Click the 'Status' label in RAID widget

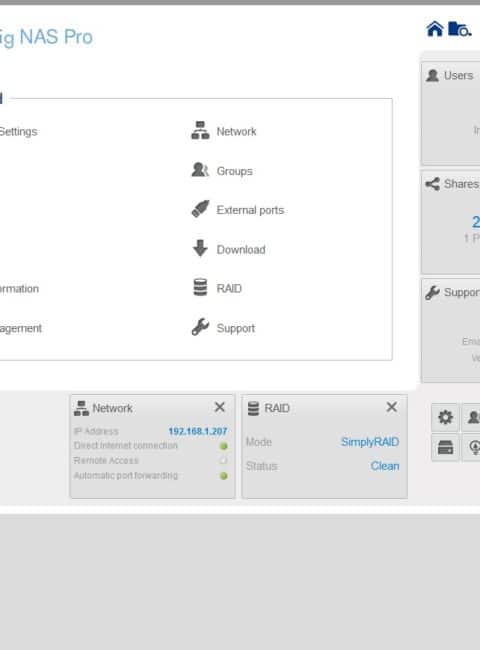tap(262, 466)
